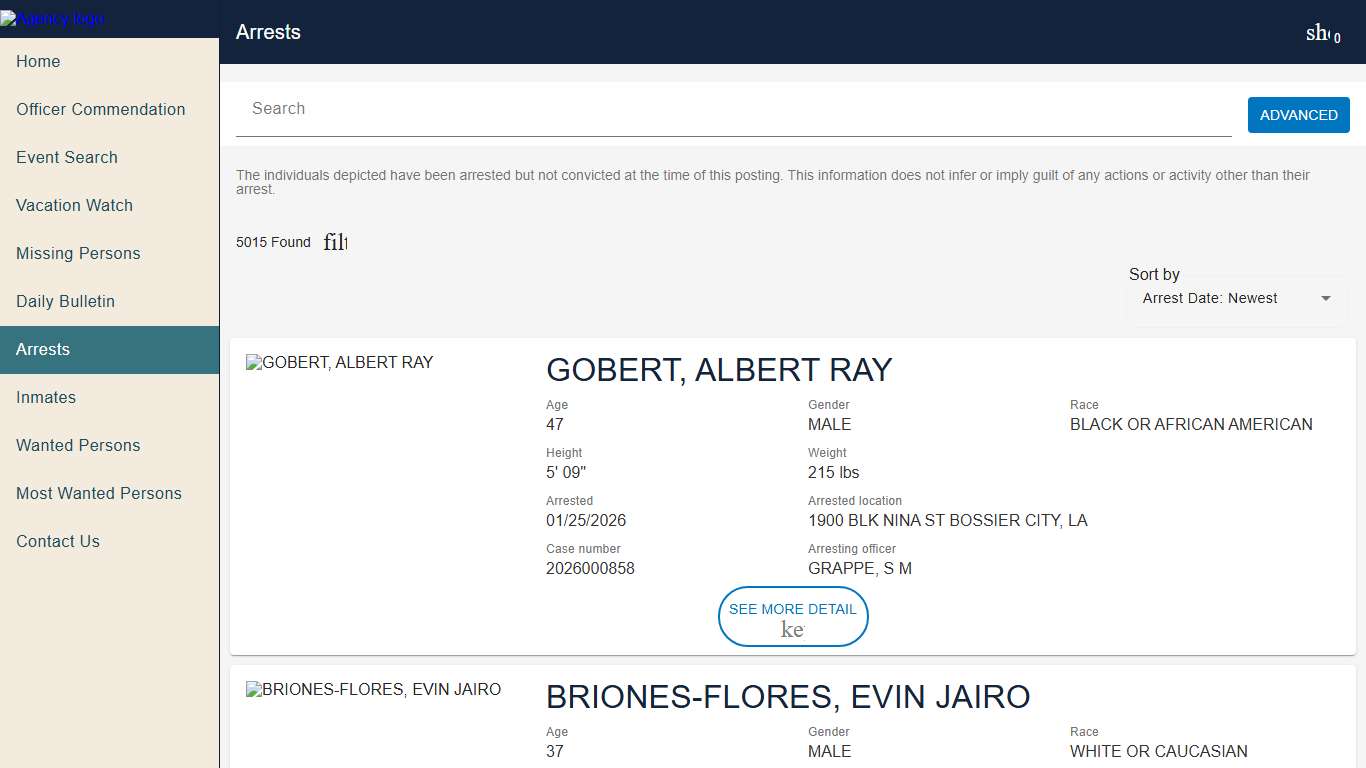Go to Home in sidebar

point(38,61)
